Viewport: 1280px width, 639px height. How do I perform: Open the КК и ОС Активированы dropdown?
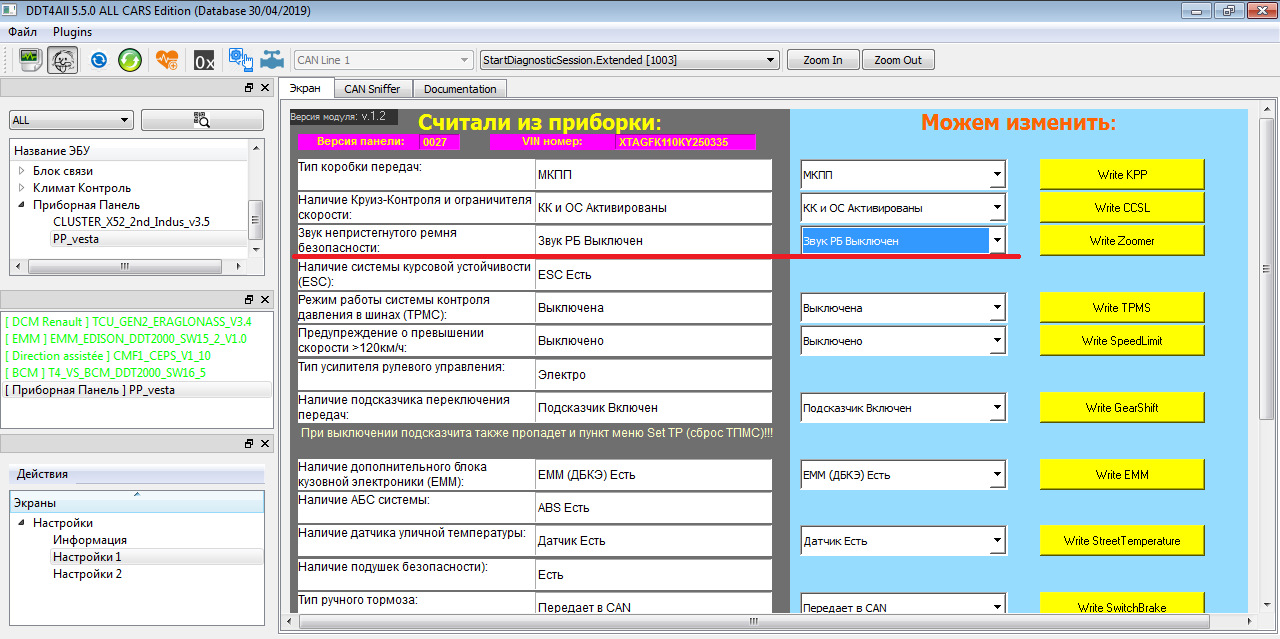pos(902,208)
